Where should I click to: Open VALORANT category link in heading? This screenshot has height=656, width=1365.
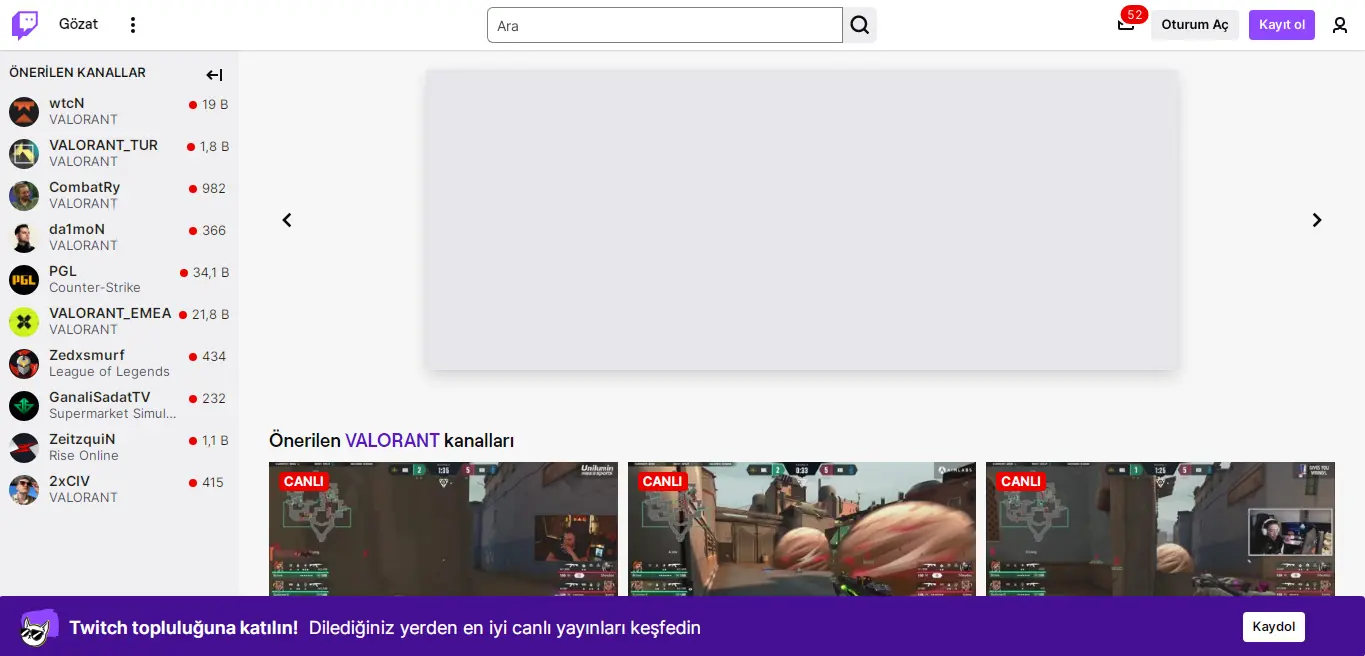[x=392, y=440]
